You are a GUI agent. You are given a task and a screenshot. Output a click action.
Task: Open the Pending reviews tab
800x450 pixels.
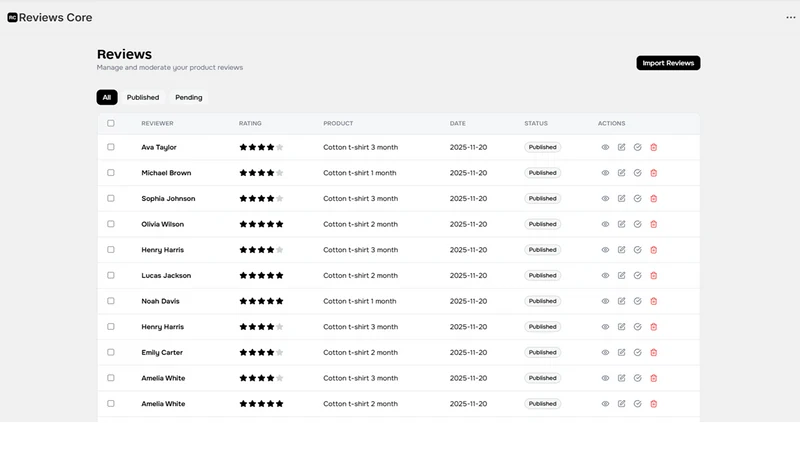(189, 97)
